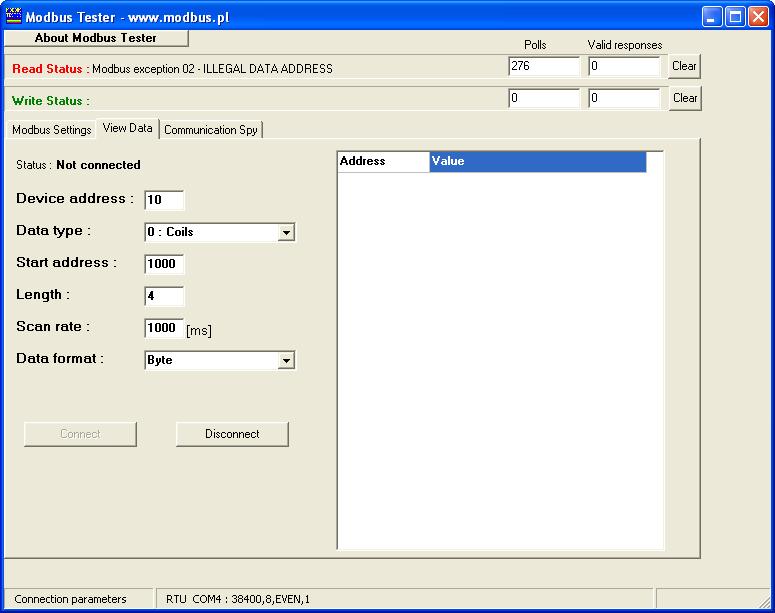Expand the Data format Byte dropdown arrow
Screen dimensions: 775x613
tap(286, 360)
